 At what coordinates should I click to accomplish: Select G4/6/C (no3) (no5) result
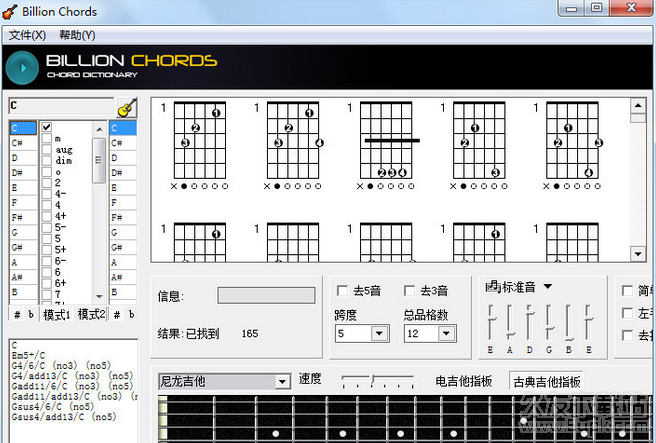click(61, 366)
